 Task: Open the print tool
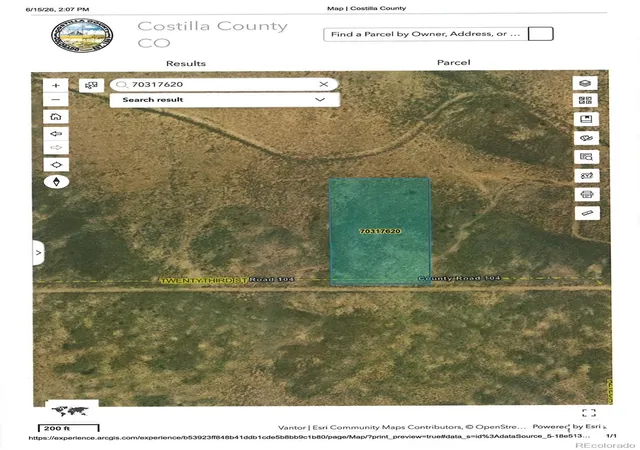pyautogui.click(x=587, y=194)
